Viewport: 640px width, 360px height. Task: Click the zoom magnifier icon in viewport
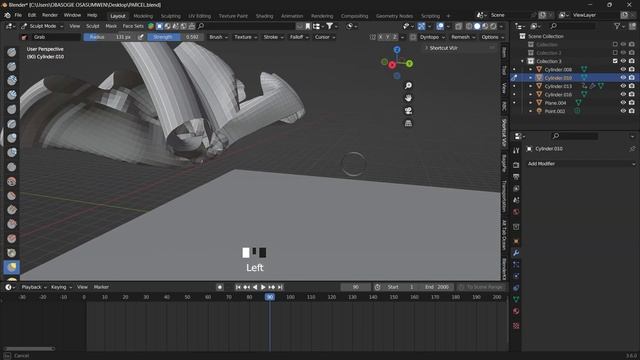(x=408, y=86)
